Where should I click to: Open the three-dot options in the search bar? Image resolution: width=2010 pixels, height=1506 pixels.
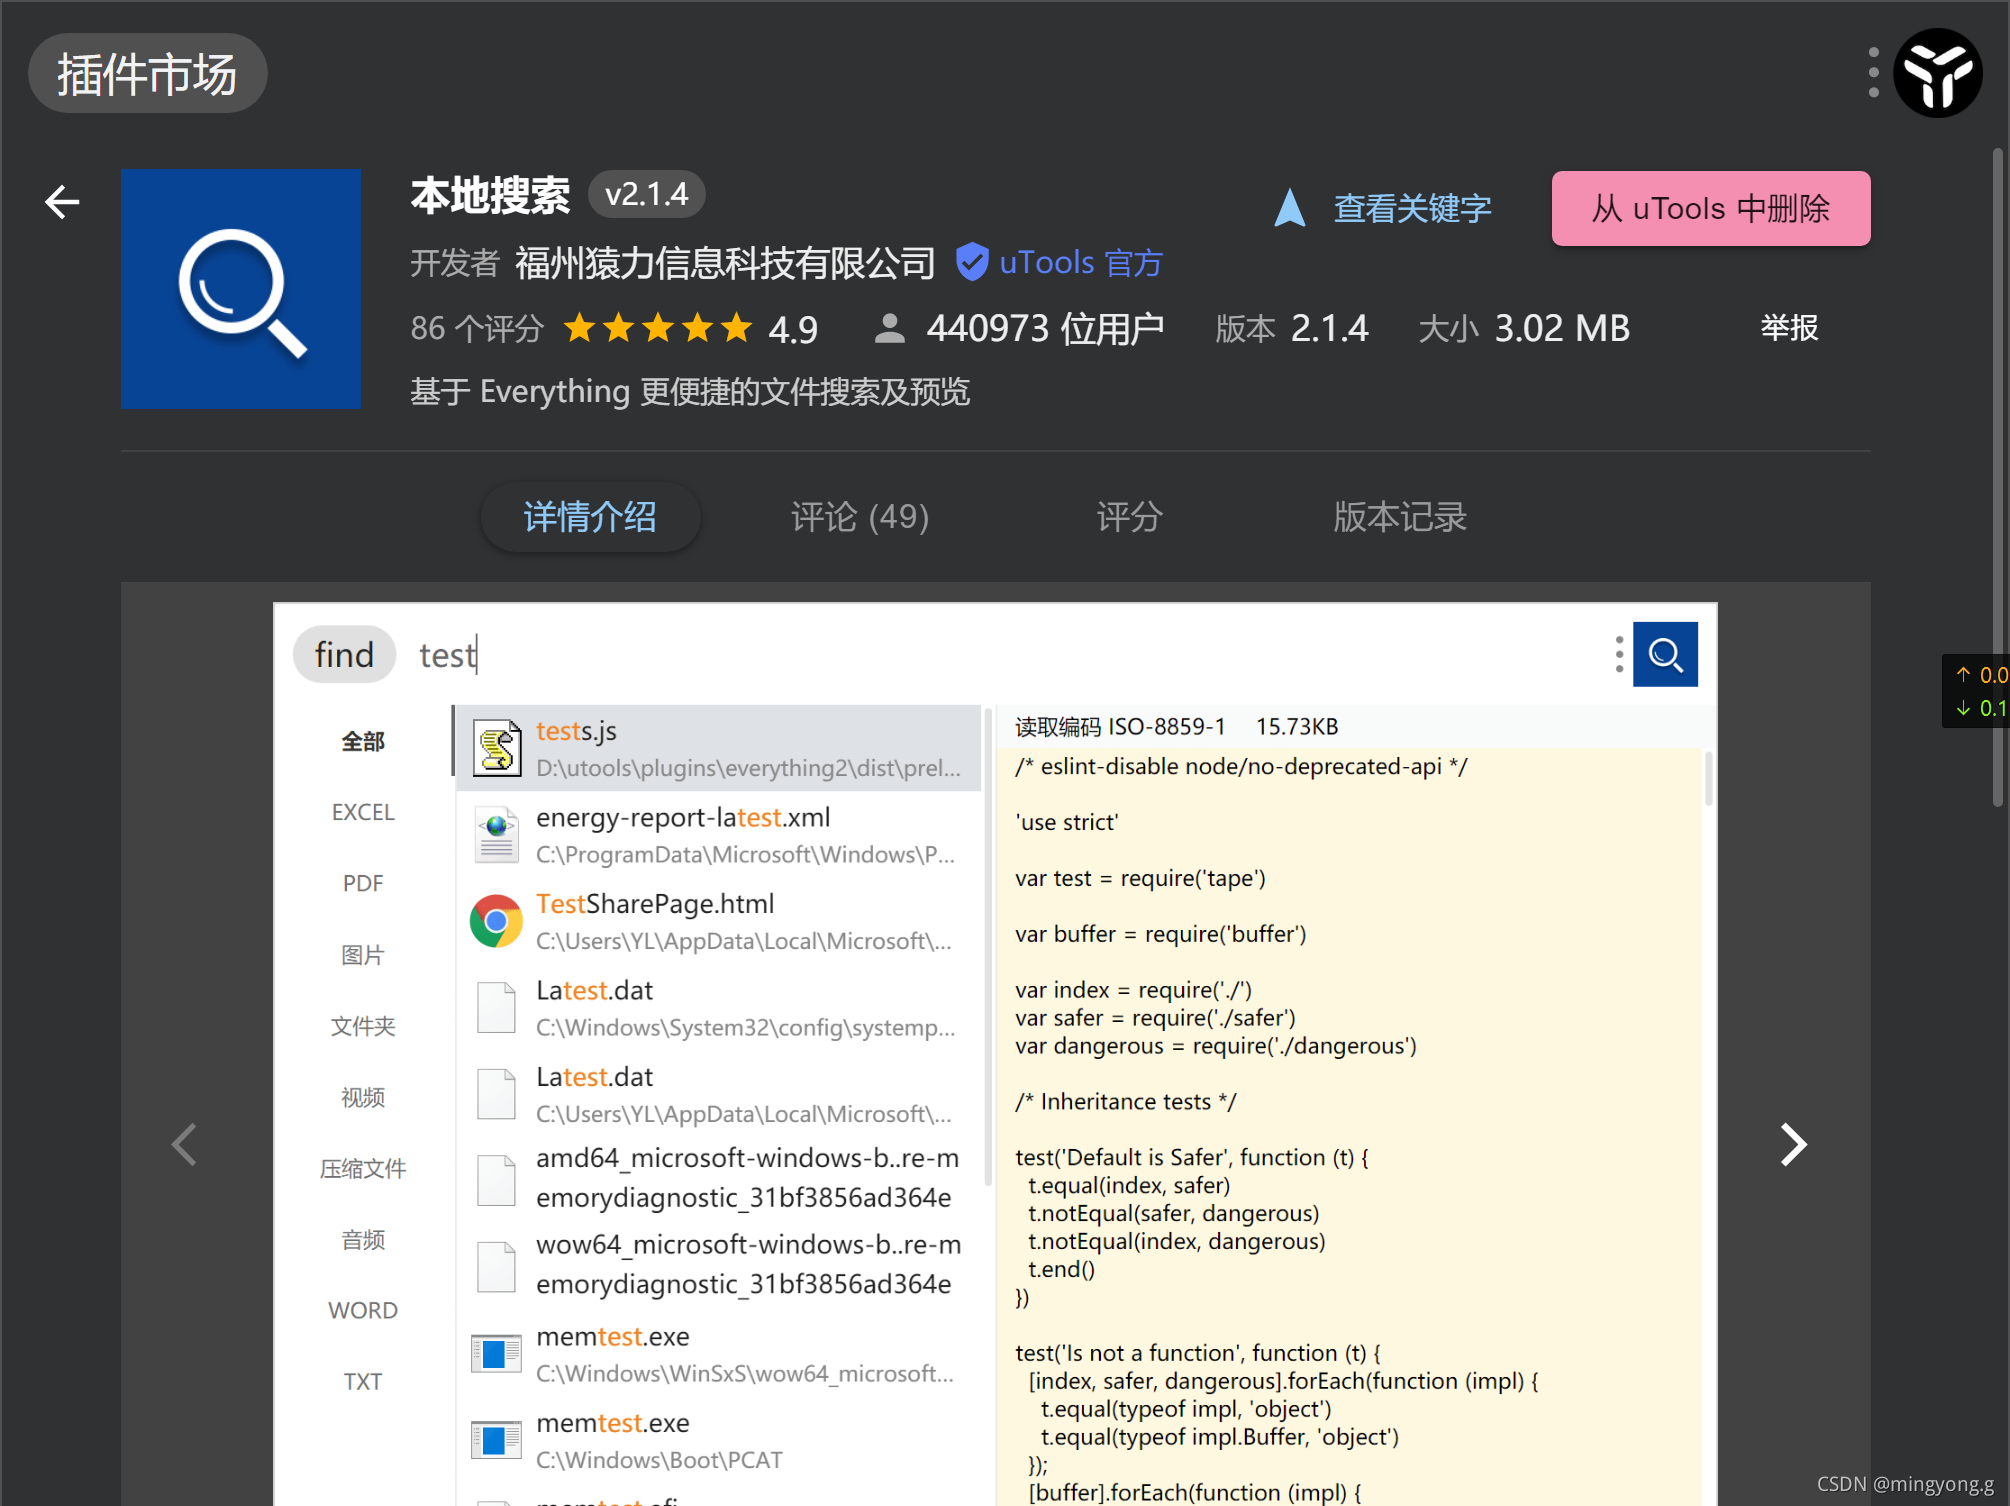tap(1617, 654)
